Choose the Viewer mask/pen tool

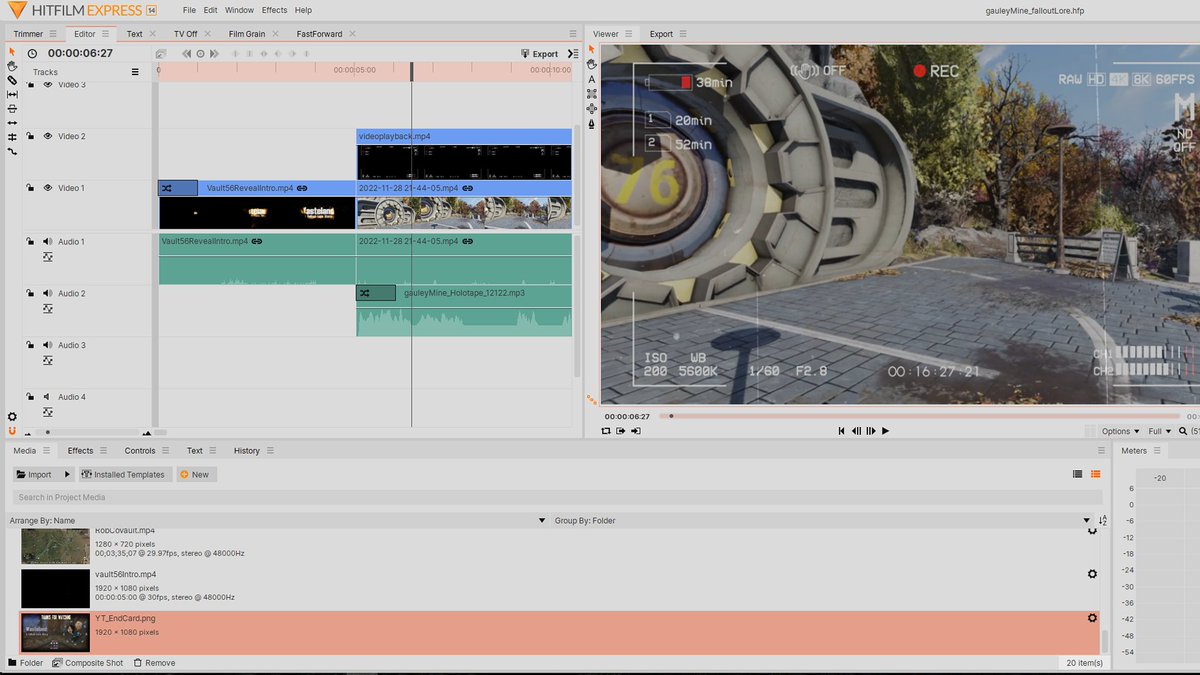(x=591, y=123)
